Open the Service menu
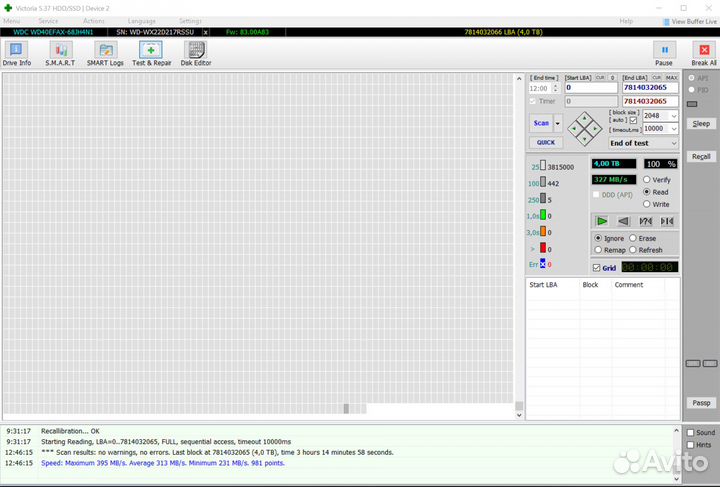 pyautogui.click(x=48, y=21)
